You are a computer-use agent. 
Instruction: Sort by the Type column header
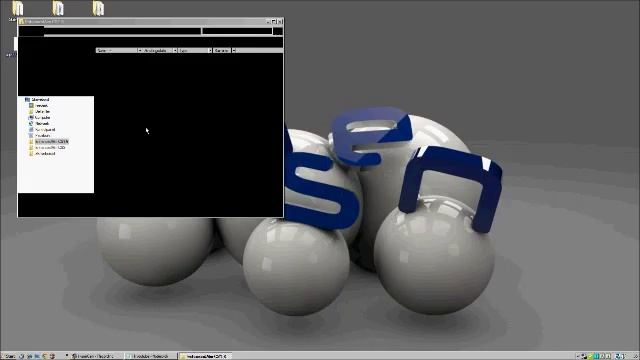pyautogui.click(x=193, y=50)
